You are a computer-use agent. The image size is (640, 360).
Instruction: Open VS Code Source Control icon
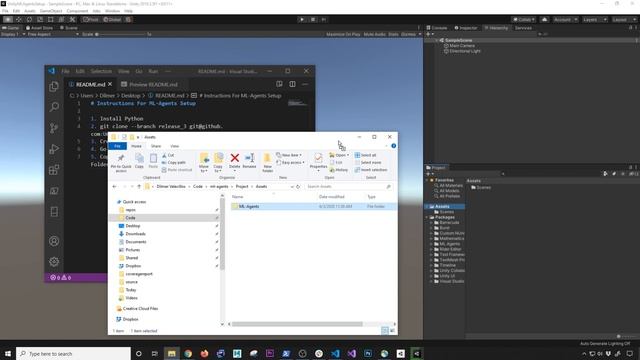click(x=54, y=128)
